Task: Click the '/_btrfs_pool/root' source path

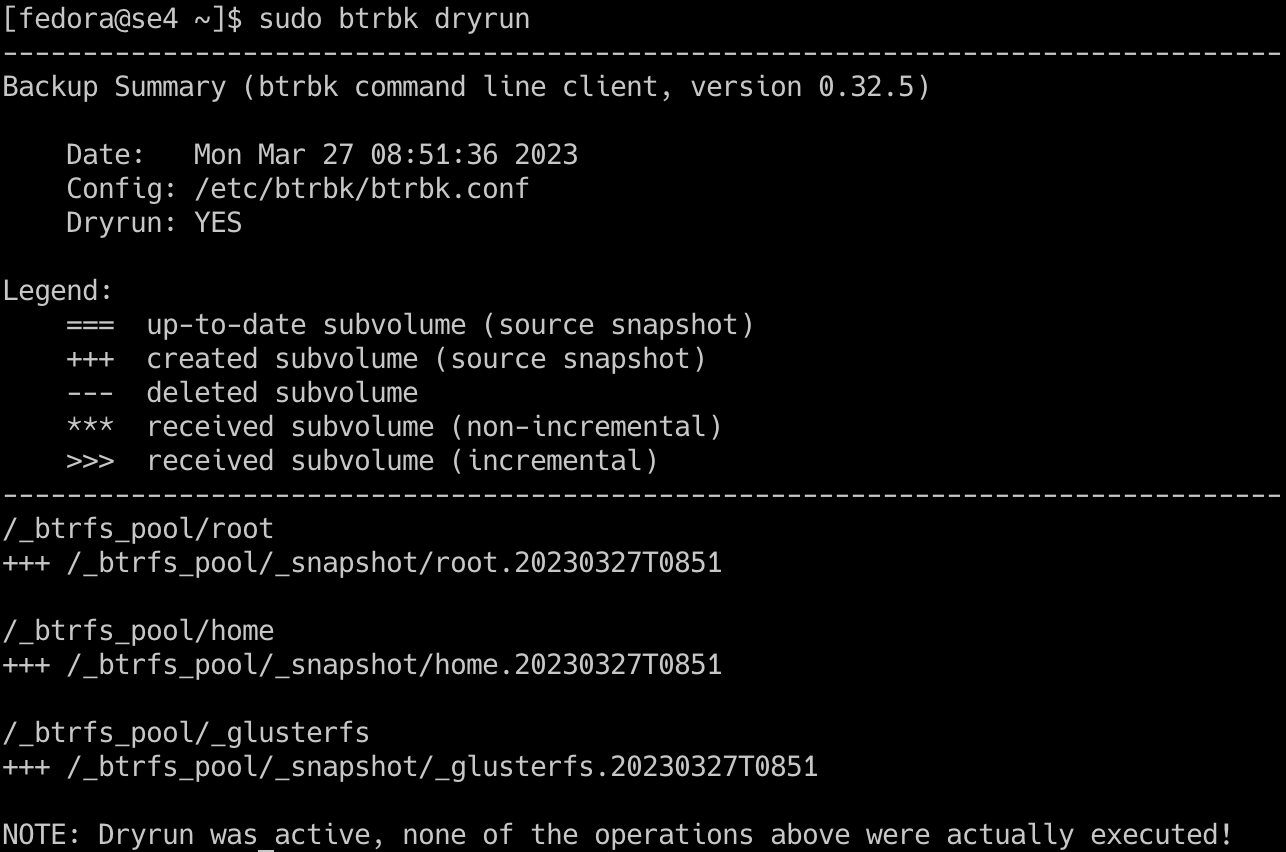Action: 138,529
